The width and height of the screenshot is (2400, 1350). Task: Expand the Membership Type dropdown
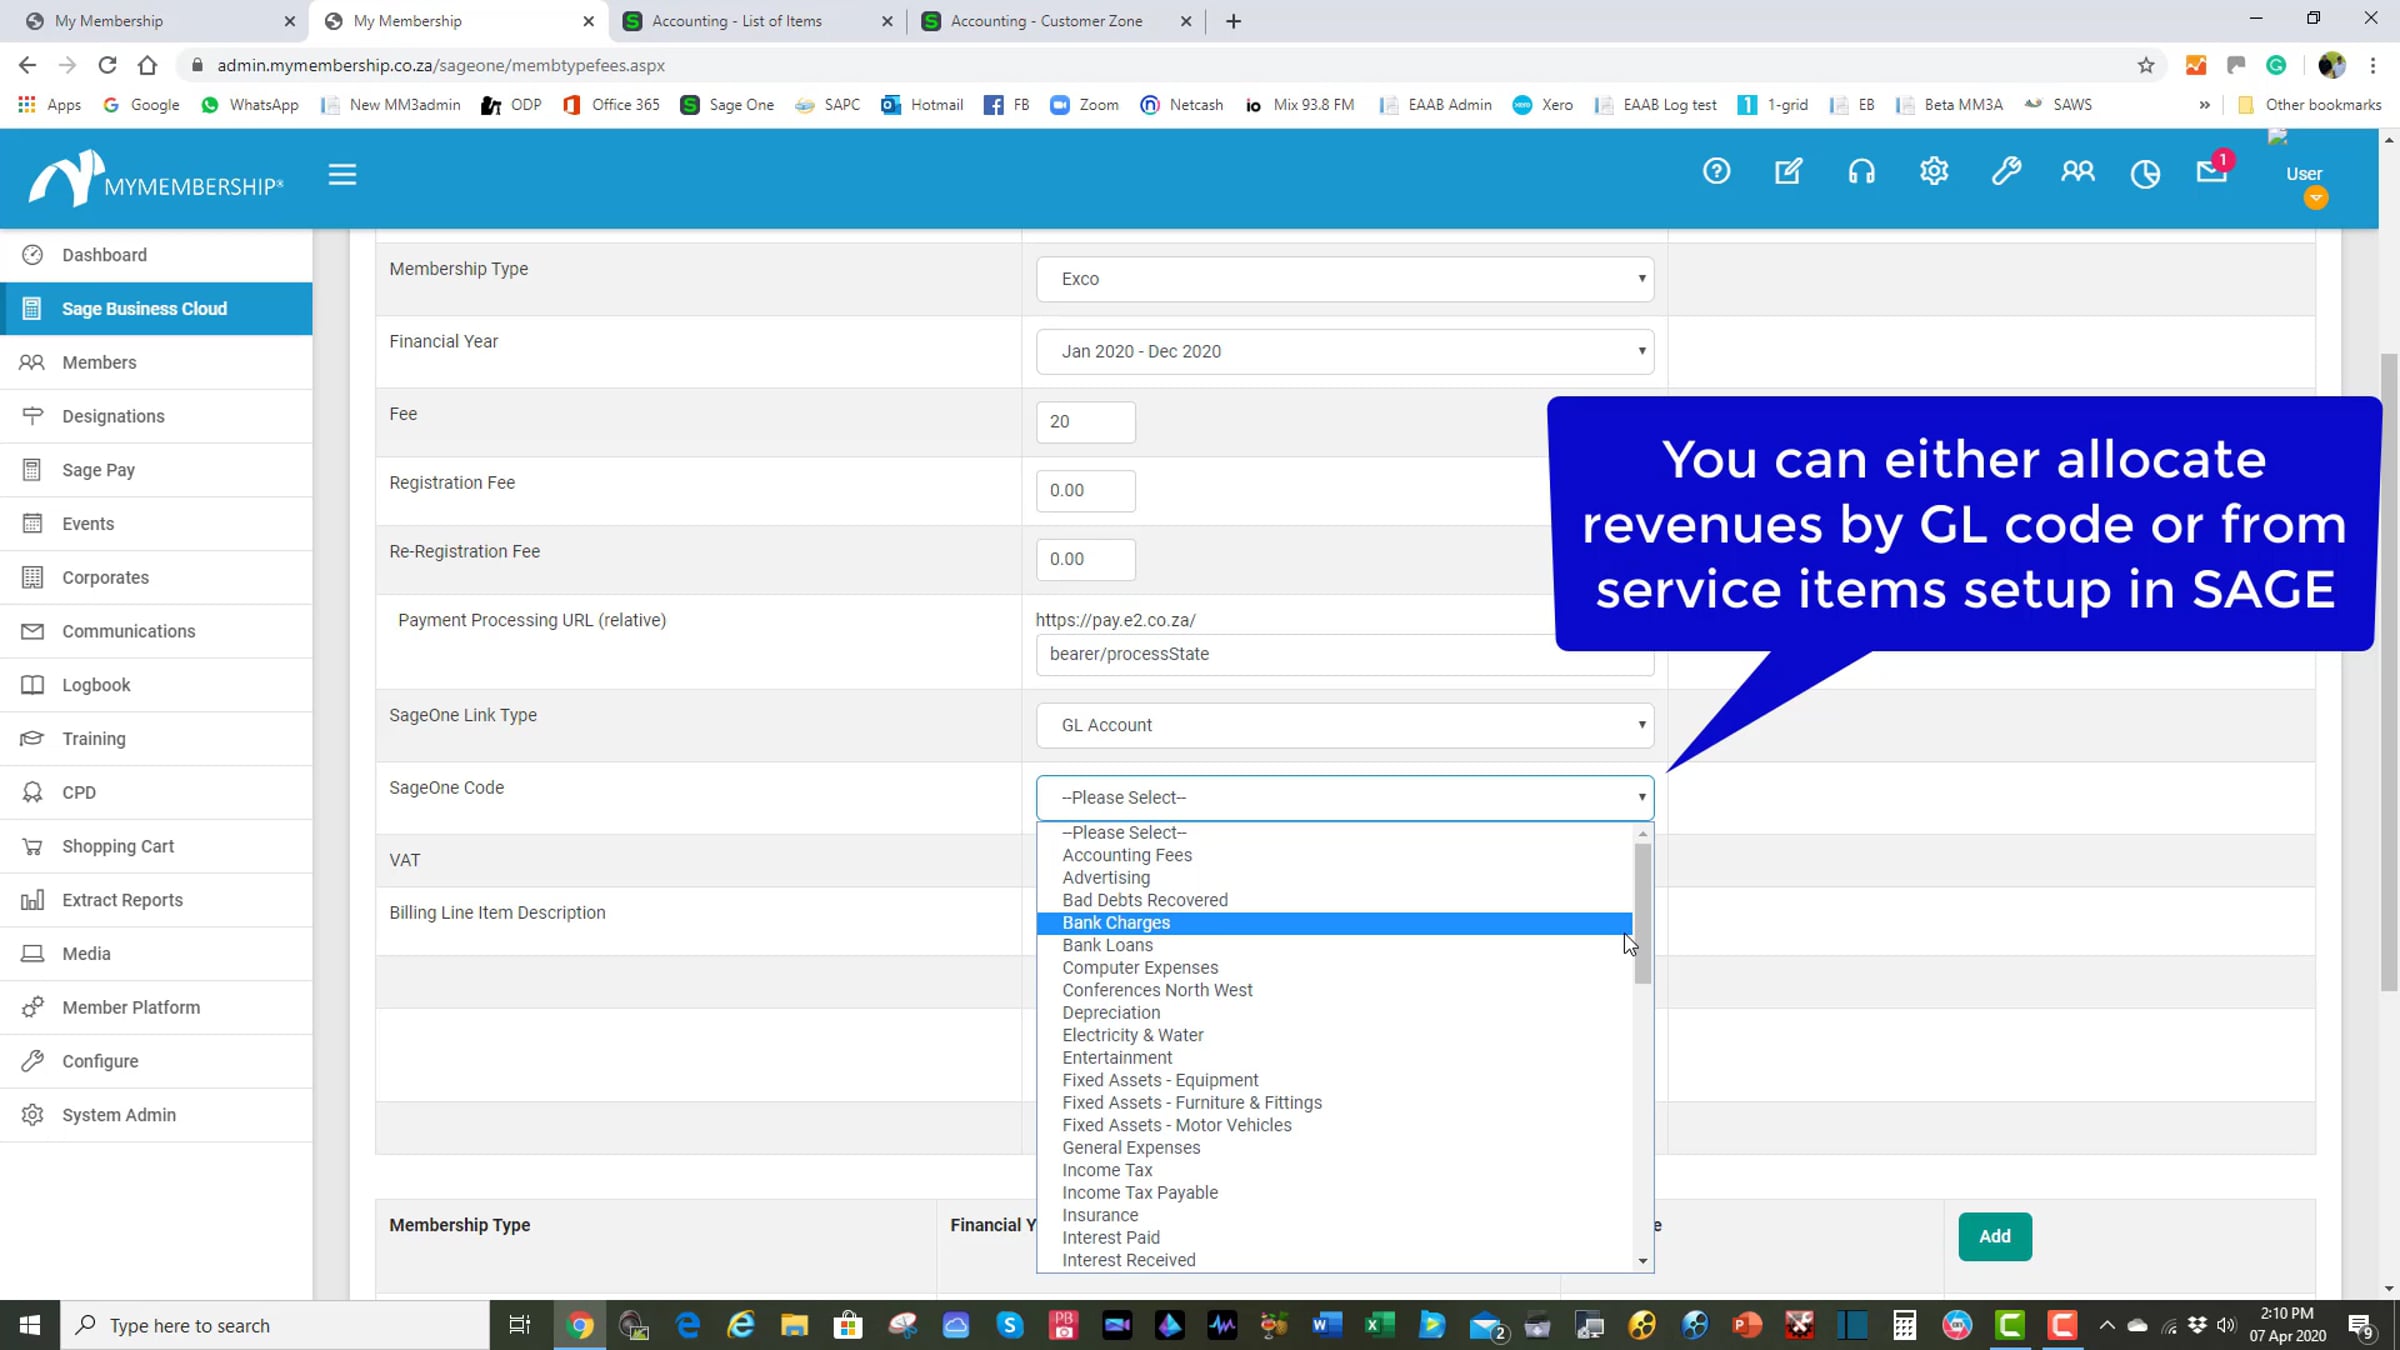pyautogui.click(x=1344, y=279)
